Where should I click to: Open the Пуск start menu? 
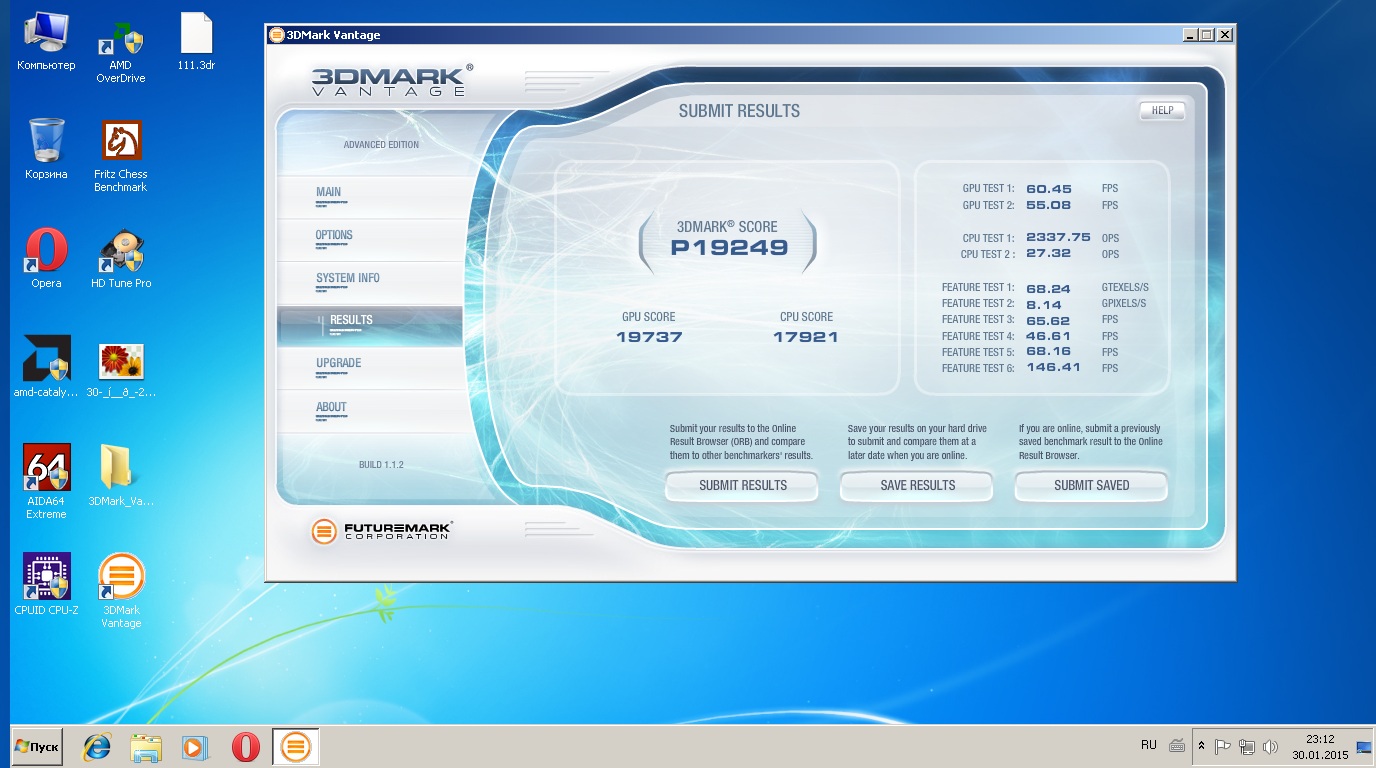pyautogui.click(x=37, y=747)
